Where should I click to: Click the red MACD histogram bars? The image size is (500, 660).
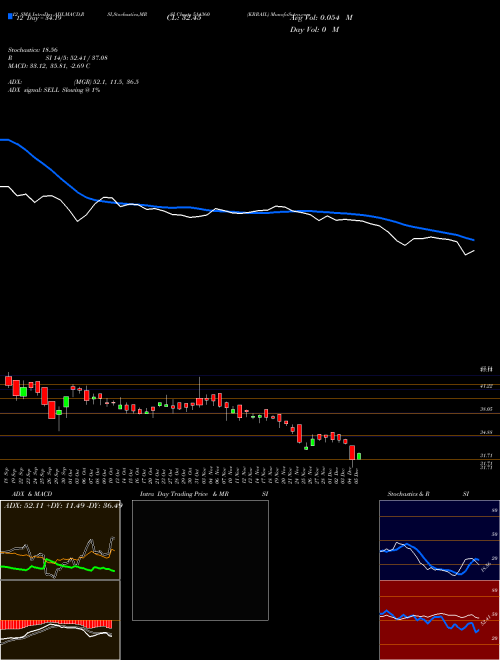pos(56,624)
